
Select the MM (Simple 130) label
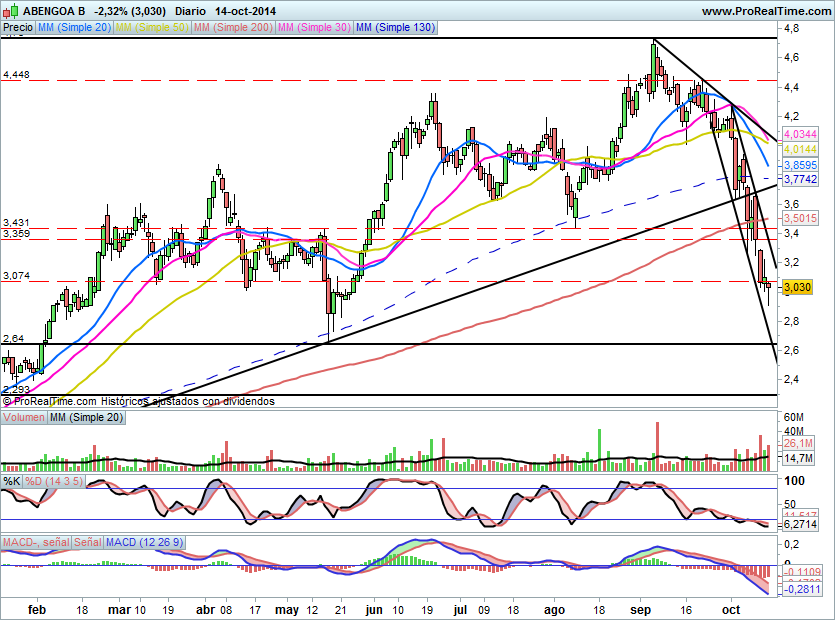395,28
